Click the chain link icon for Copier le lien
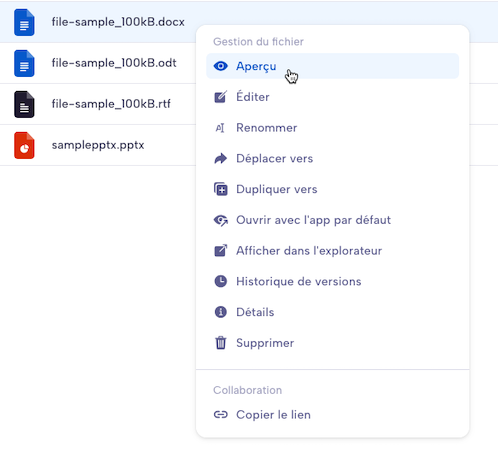The height and width of the screenshot is (466, 498). pyautogui.click(x=220, y=414)
